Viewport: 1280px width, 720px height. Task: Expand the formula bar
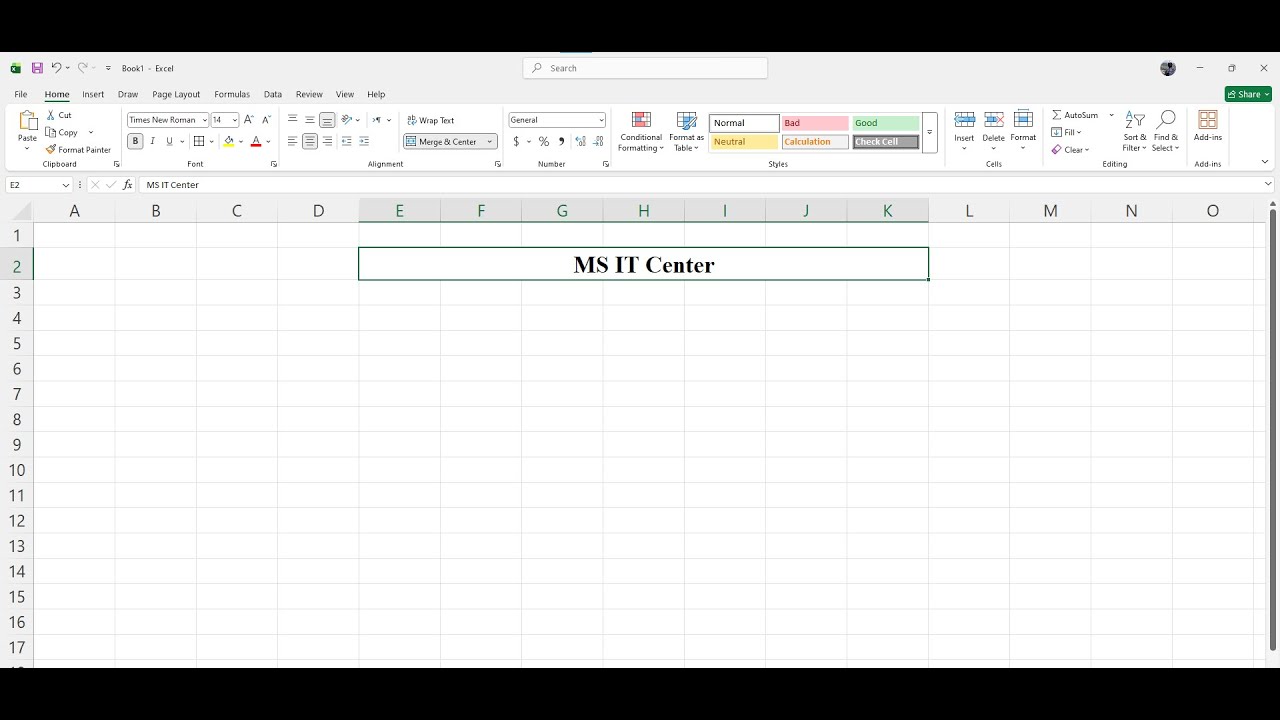[1269, 184]
